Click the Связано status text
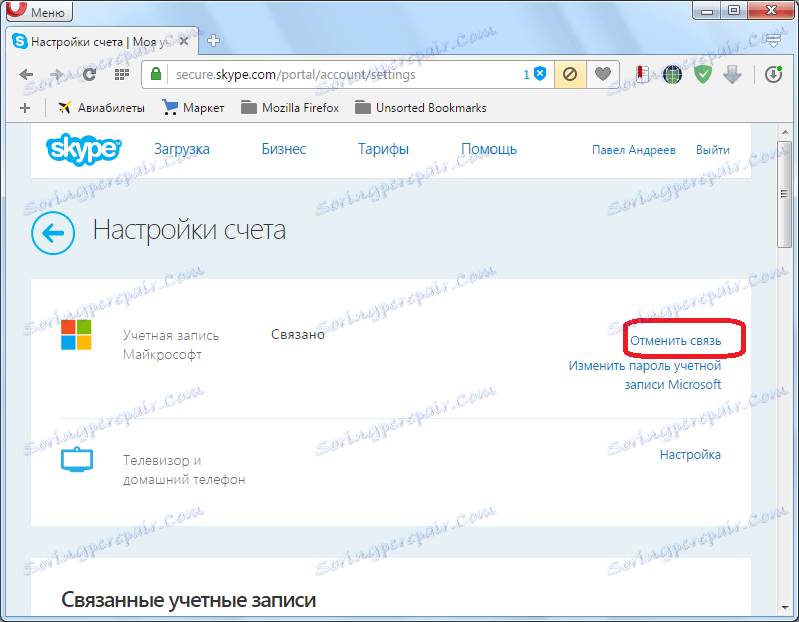The width and height of the screenshot is (799, 622). point(298,335)
